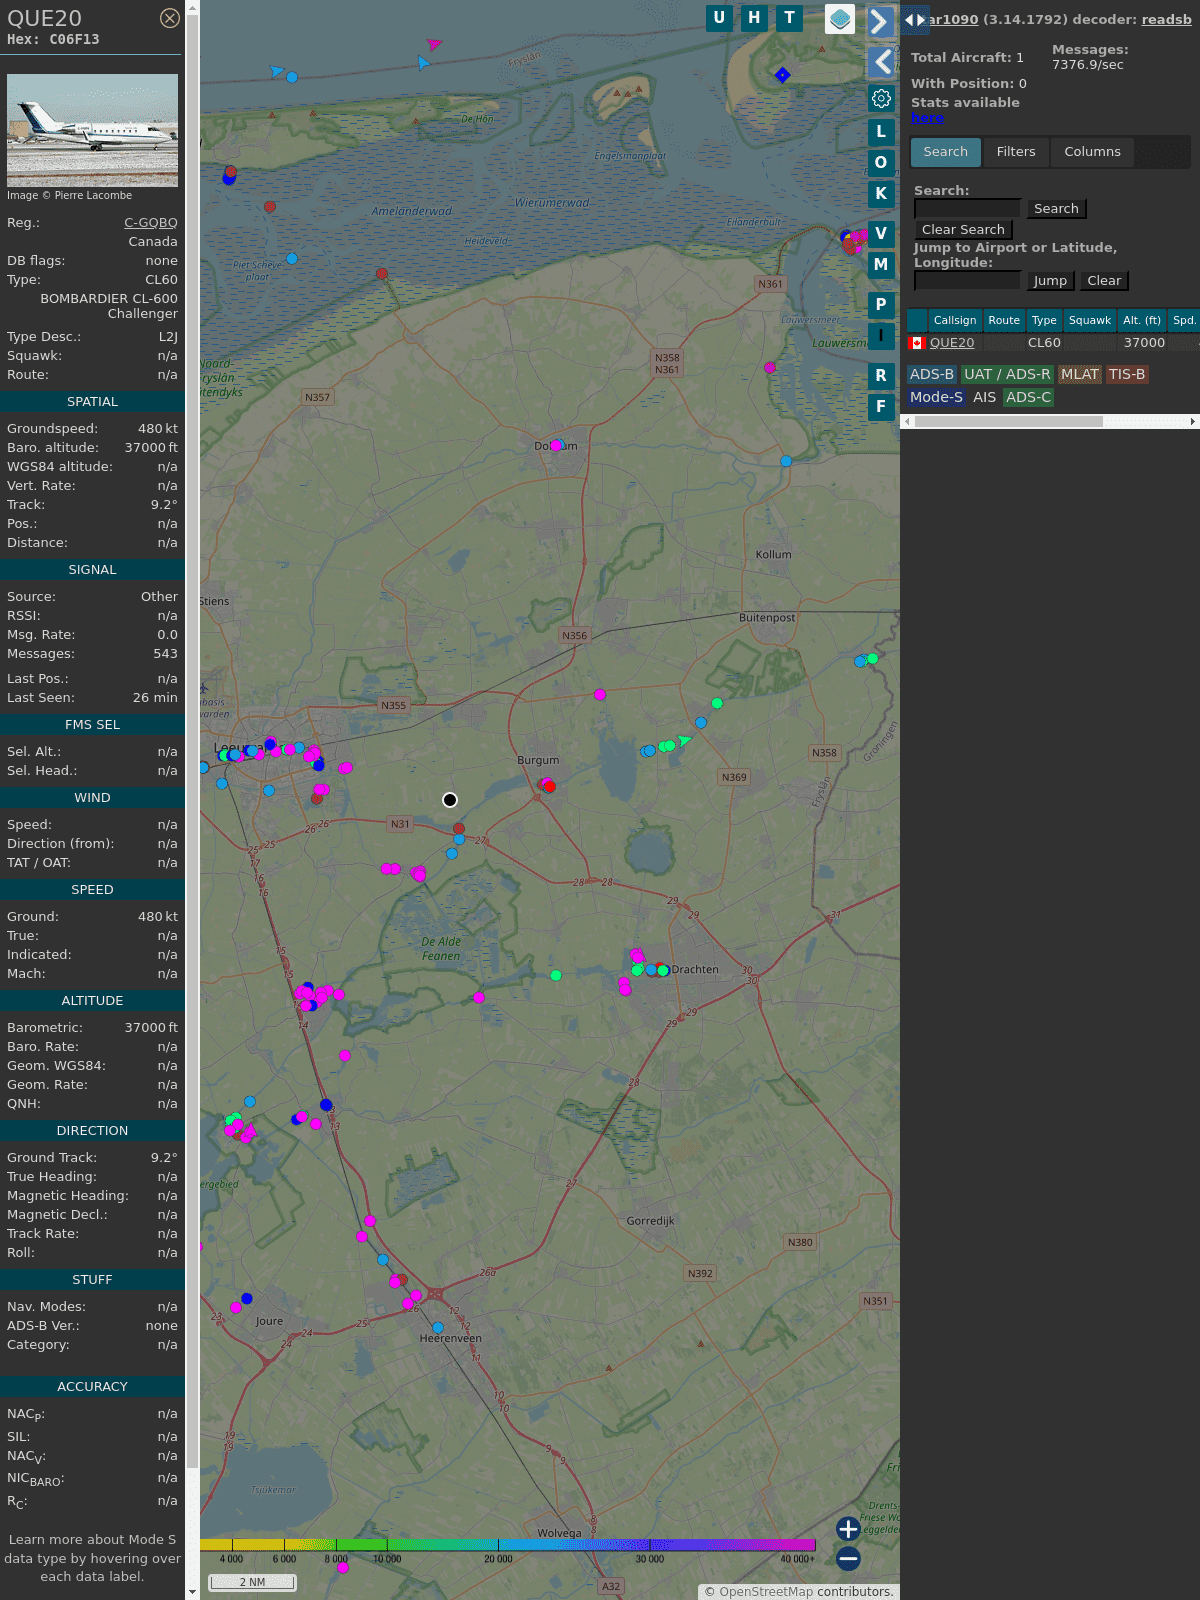
Task: Zoom in with the plus button
Action: pos(848,1529)
